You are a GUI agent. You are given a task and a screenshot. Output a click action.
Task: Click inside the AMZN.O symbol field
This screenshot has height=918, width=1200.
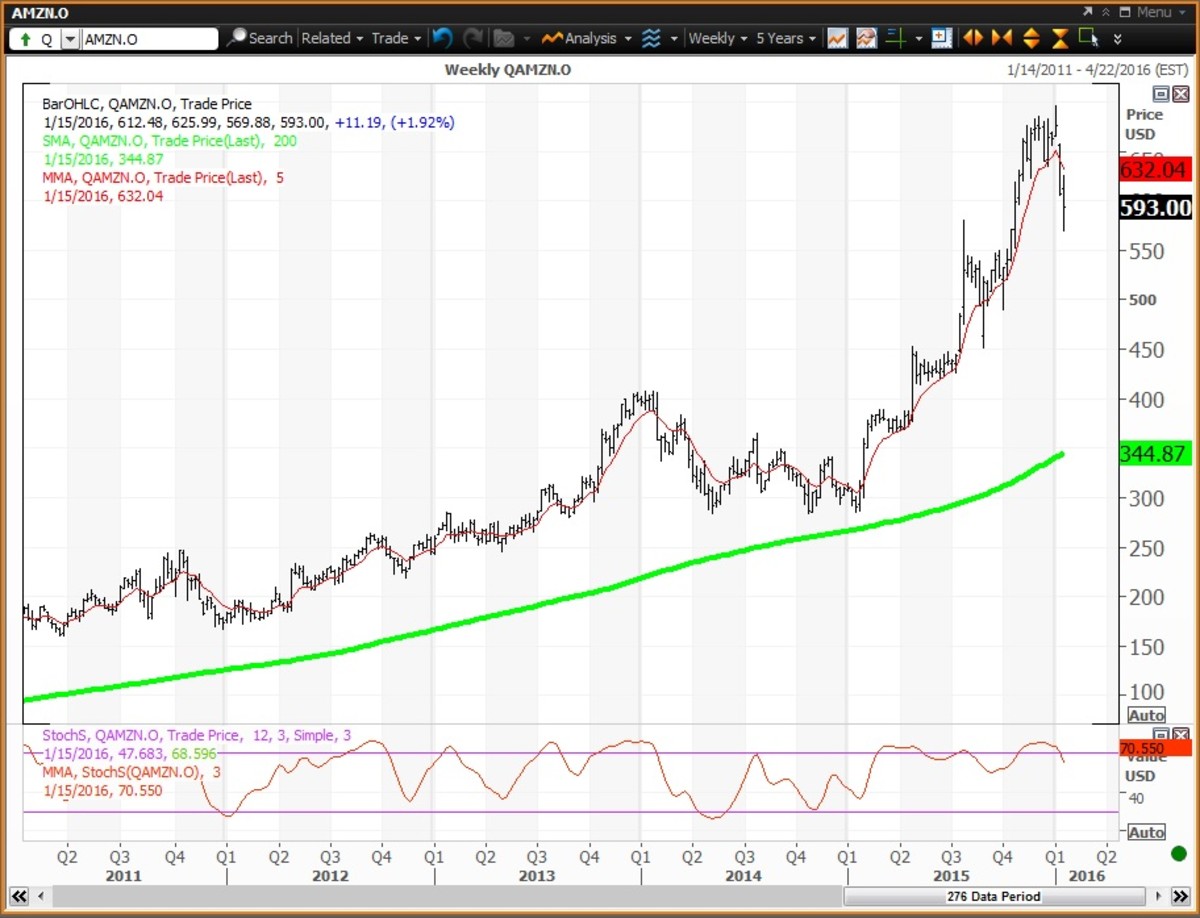(x=150, y=38)
